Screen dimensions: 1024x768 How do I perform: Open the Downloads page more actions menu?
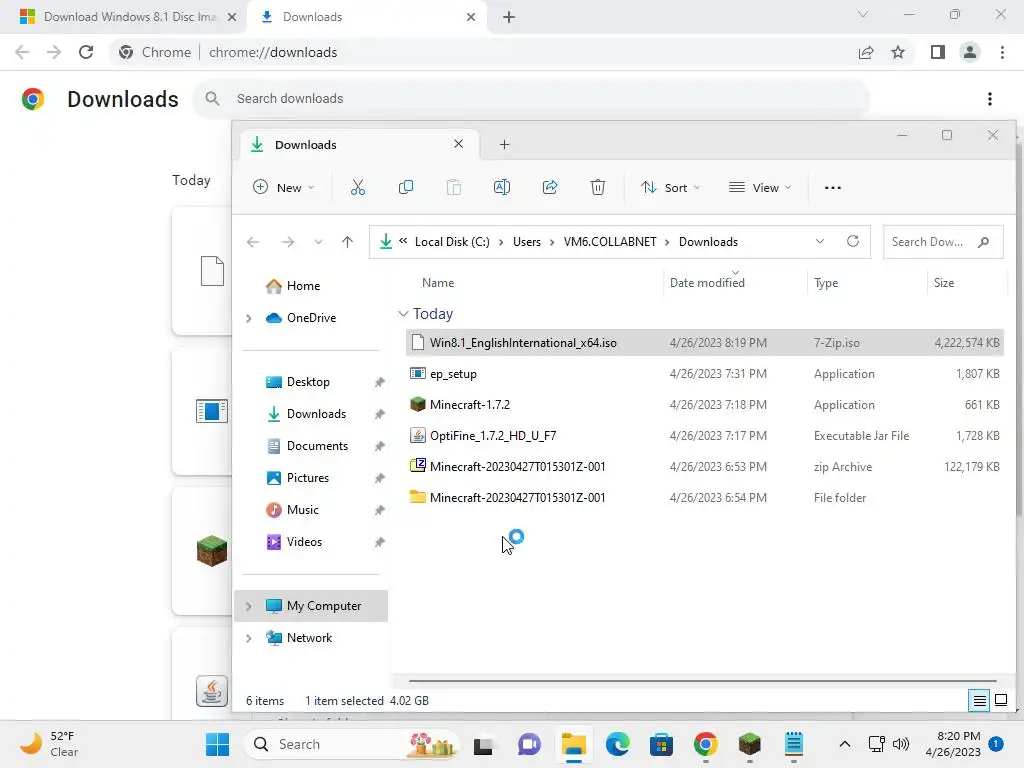990,99
